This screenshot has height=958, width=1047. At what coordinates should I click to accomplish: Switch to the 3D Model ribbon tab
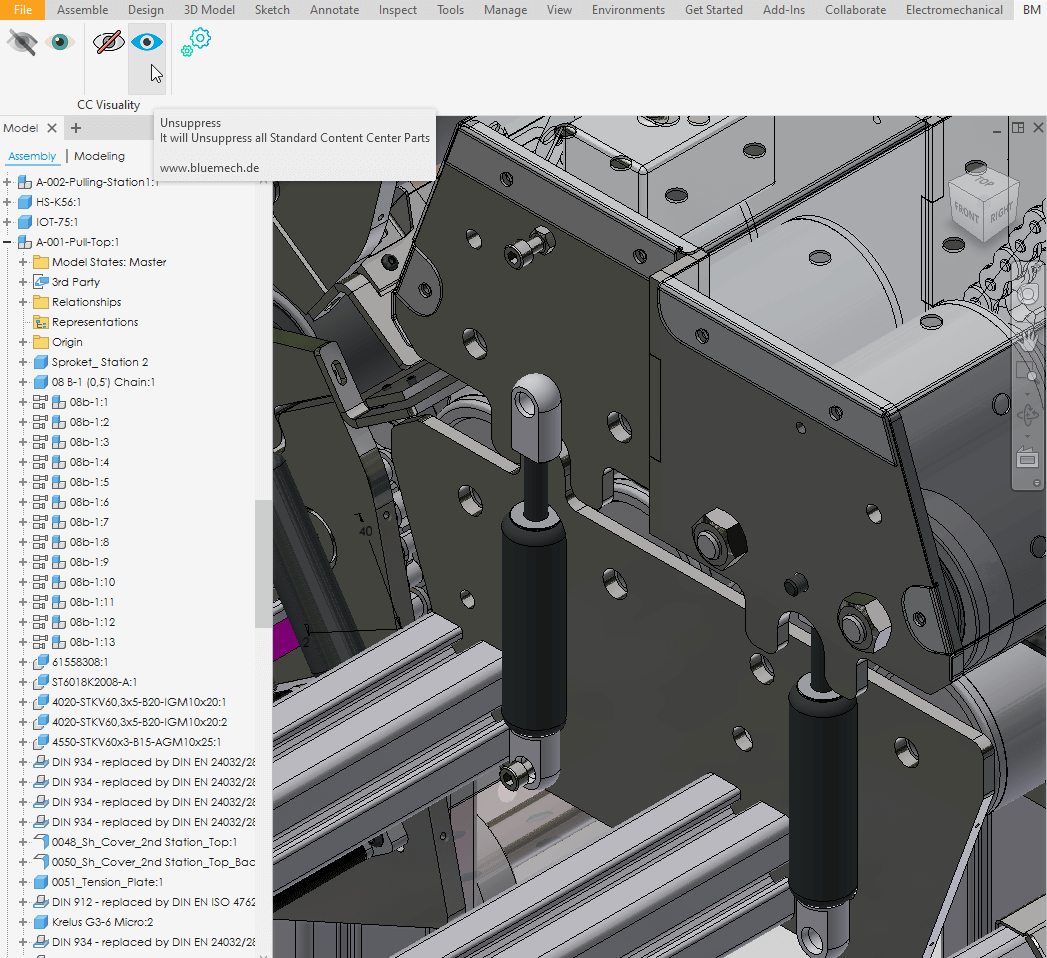coord(209,10)
